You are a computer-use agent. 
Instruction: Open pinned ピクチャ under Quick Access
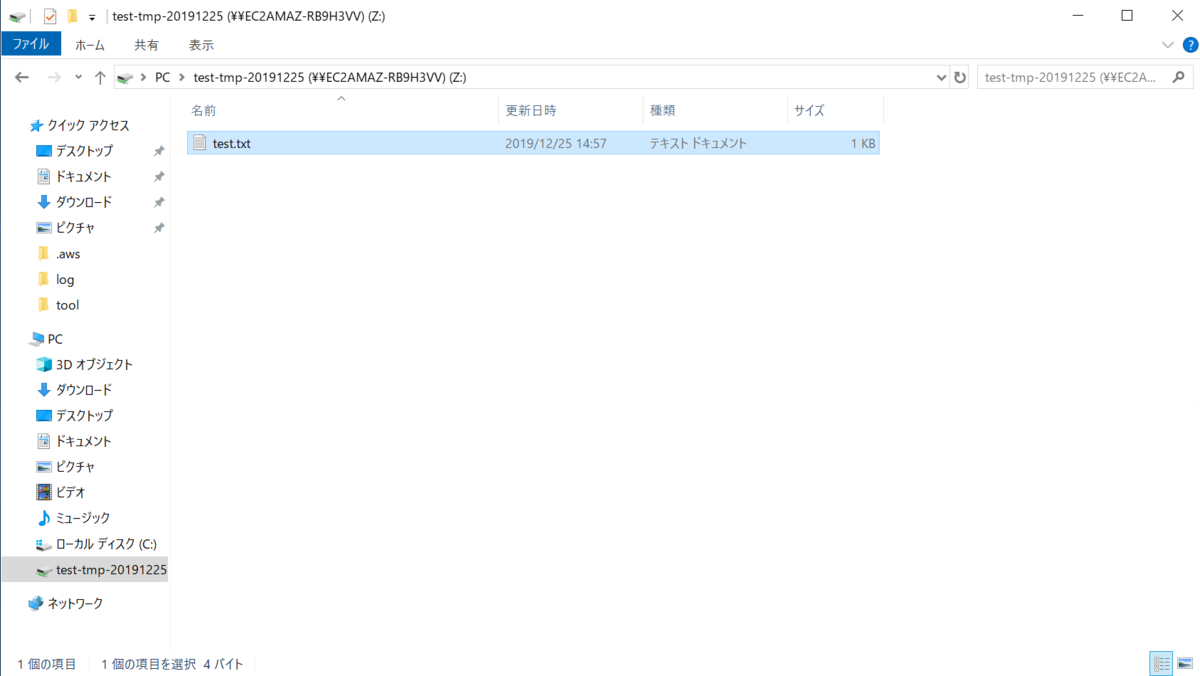(x=75, y=228)
